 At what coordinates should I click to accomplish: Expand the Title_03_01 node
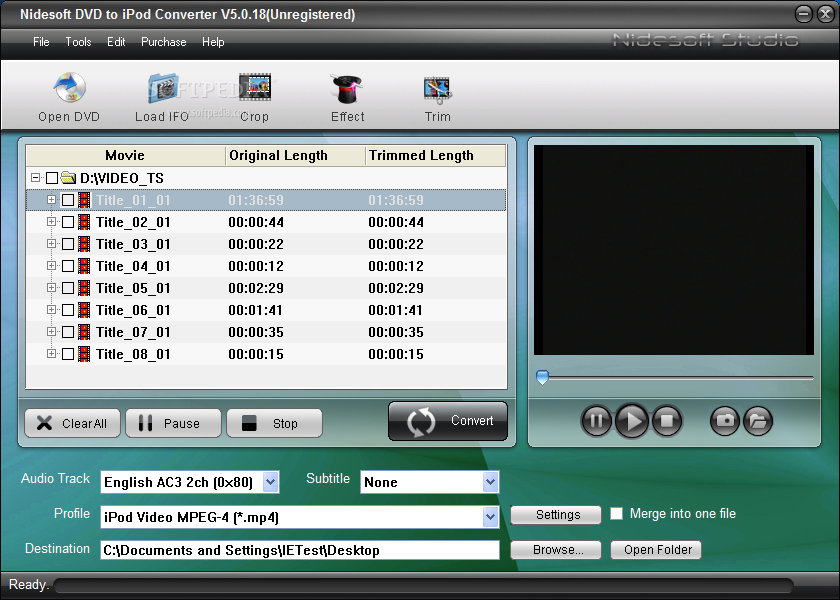(51, 243)
